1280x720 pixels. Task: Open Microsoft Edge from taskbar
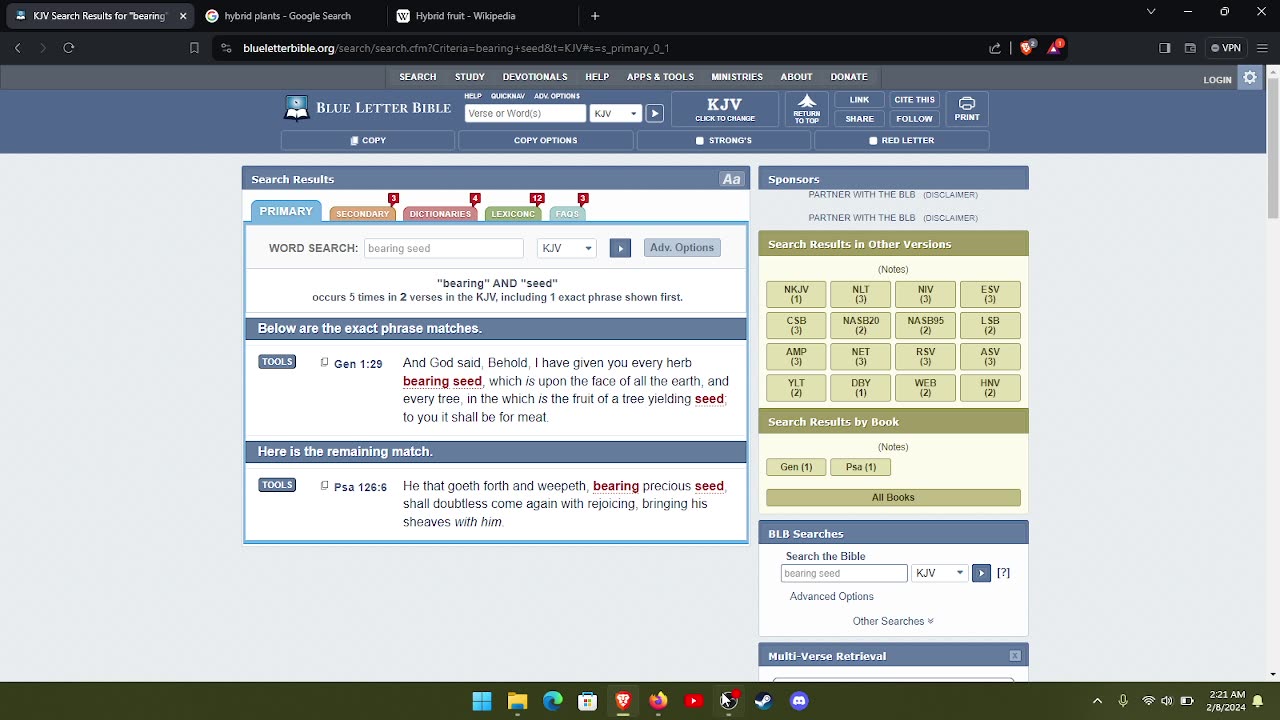click(552, 701)
